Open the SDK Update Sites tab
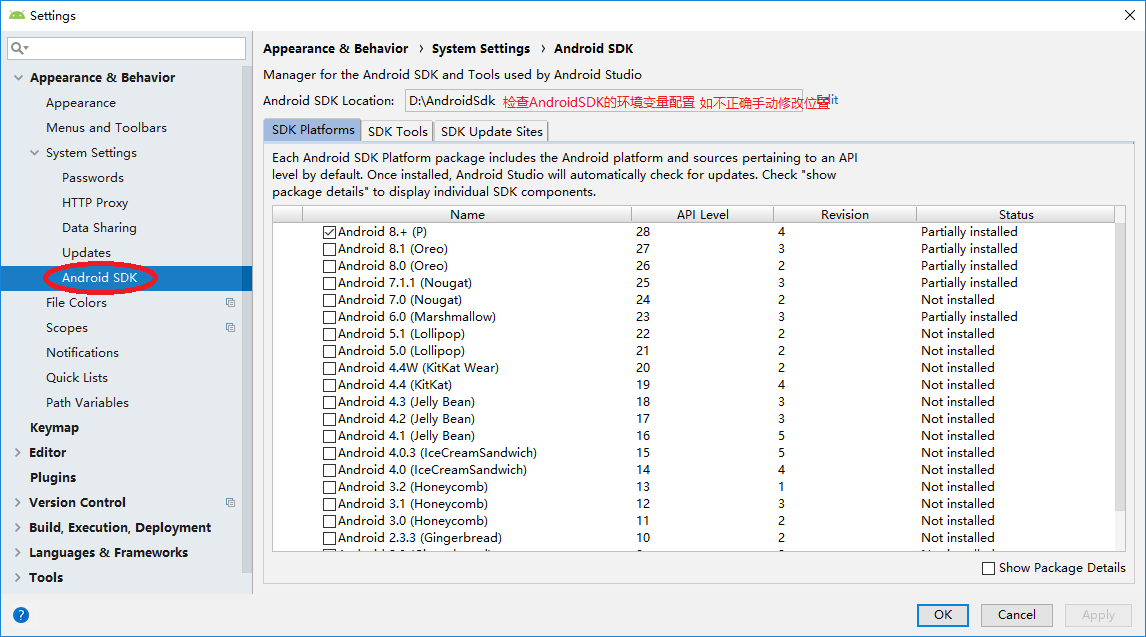Viewport: 1146px width, 637px height. point(491,131)
